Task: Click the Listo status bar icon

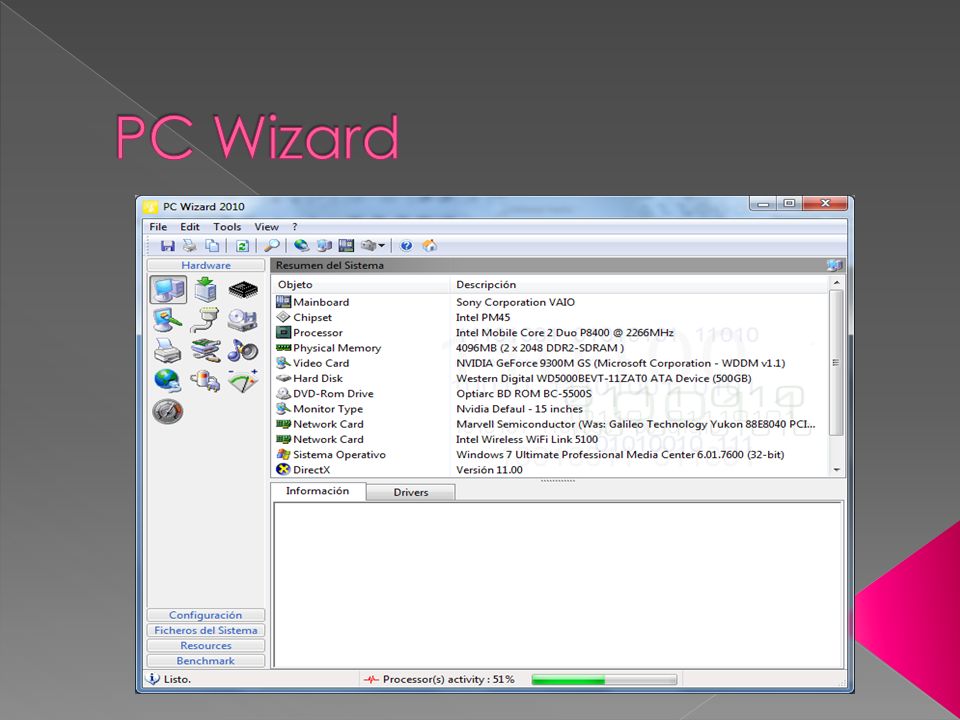Action: [152, 679]
